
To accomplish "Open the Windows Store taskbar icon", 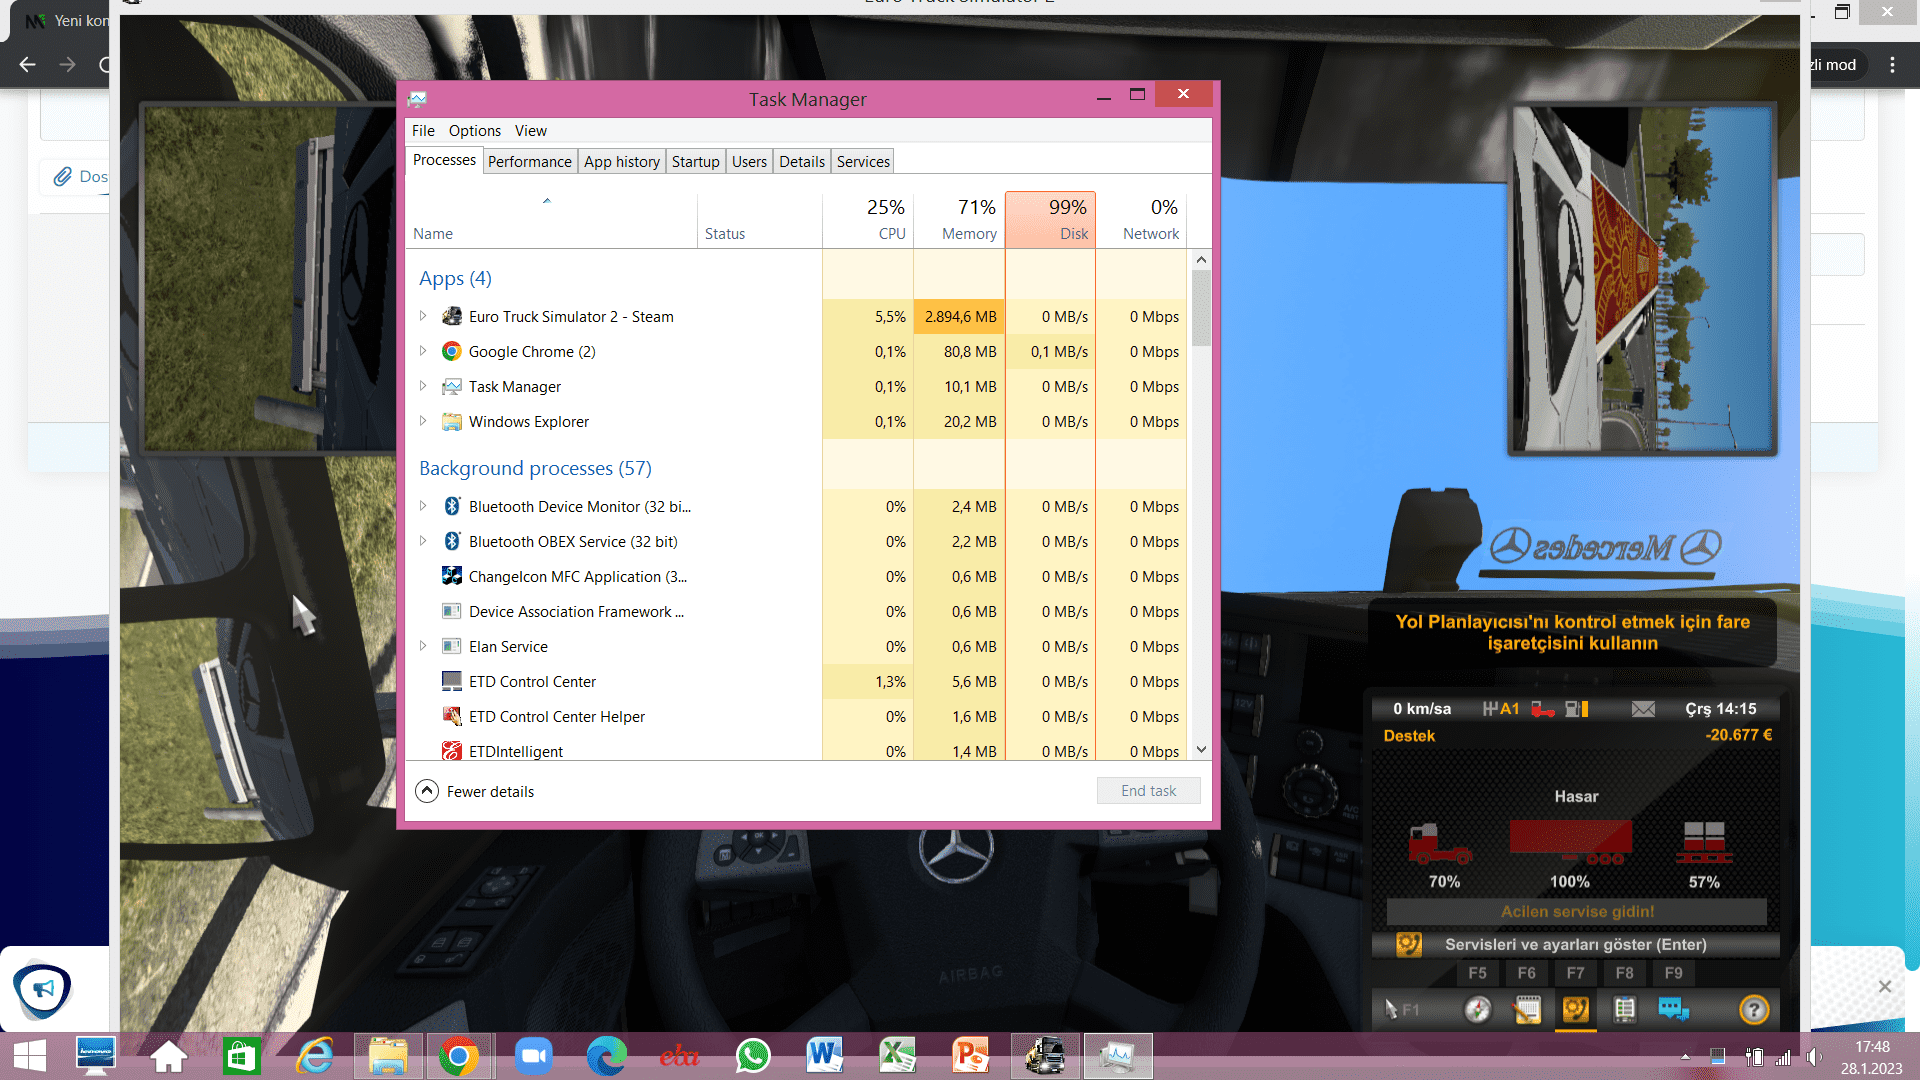I will click(x=241, y=1056).
